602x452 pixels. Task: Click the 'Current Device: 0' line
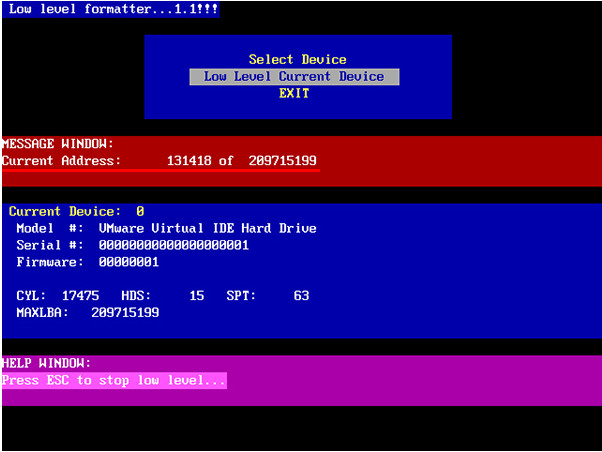76,212
